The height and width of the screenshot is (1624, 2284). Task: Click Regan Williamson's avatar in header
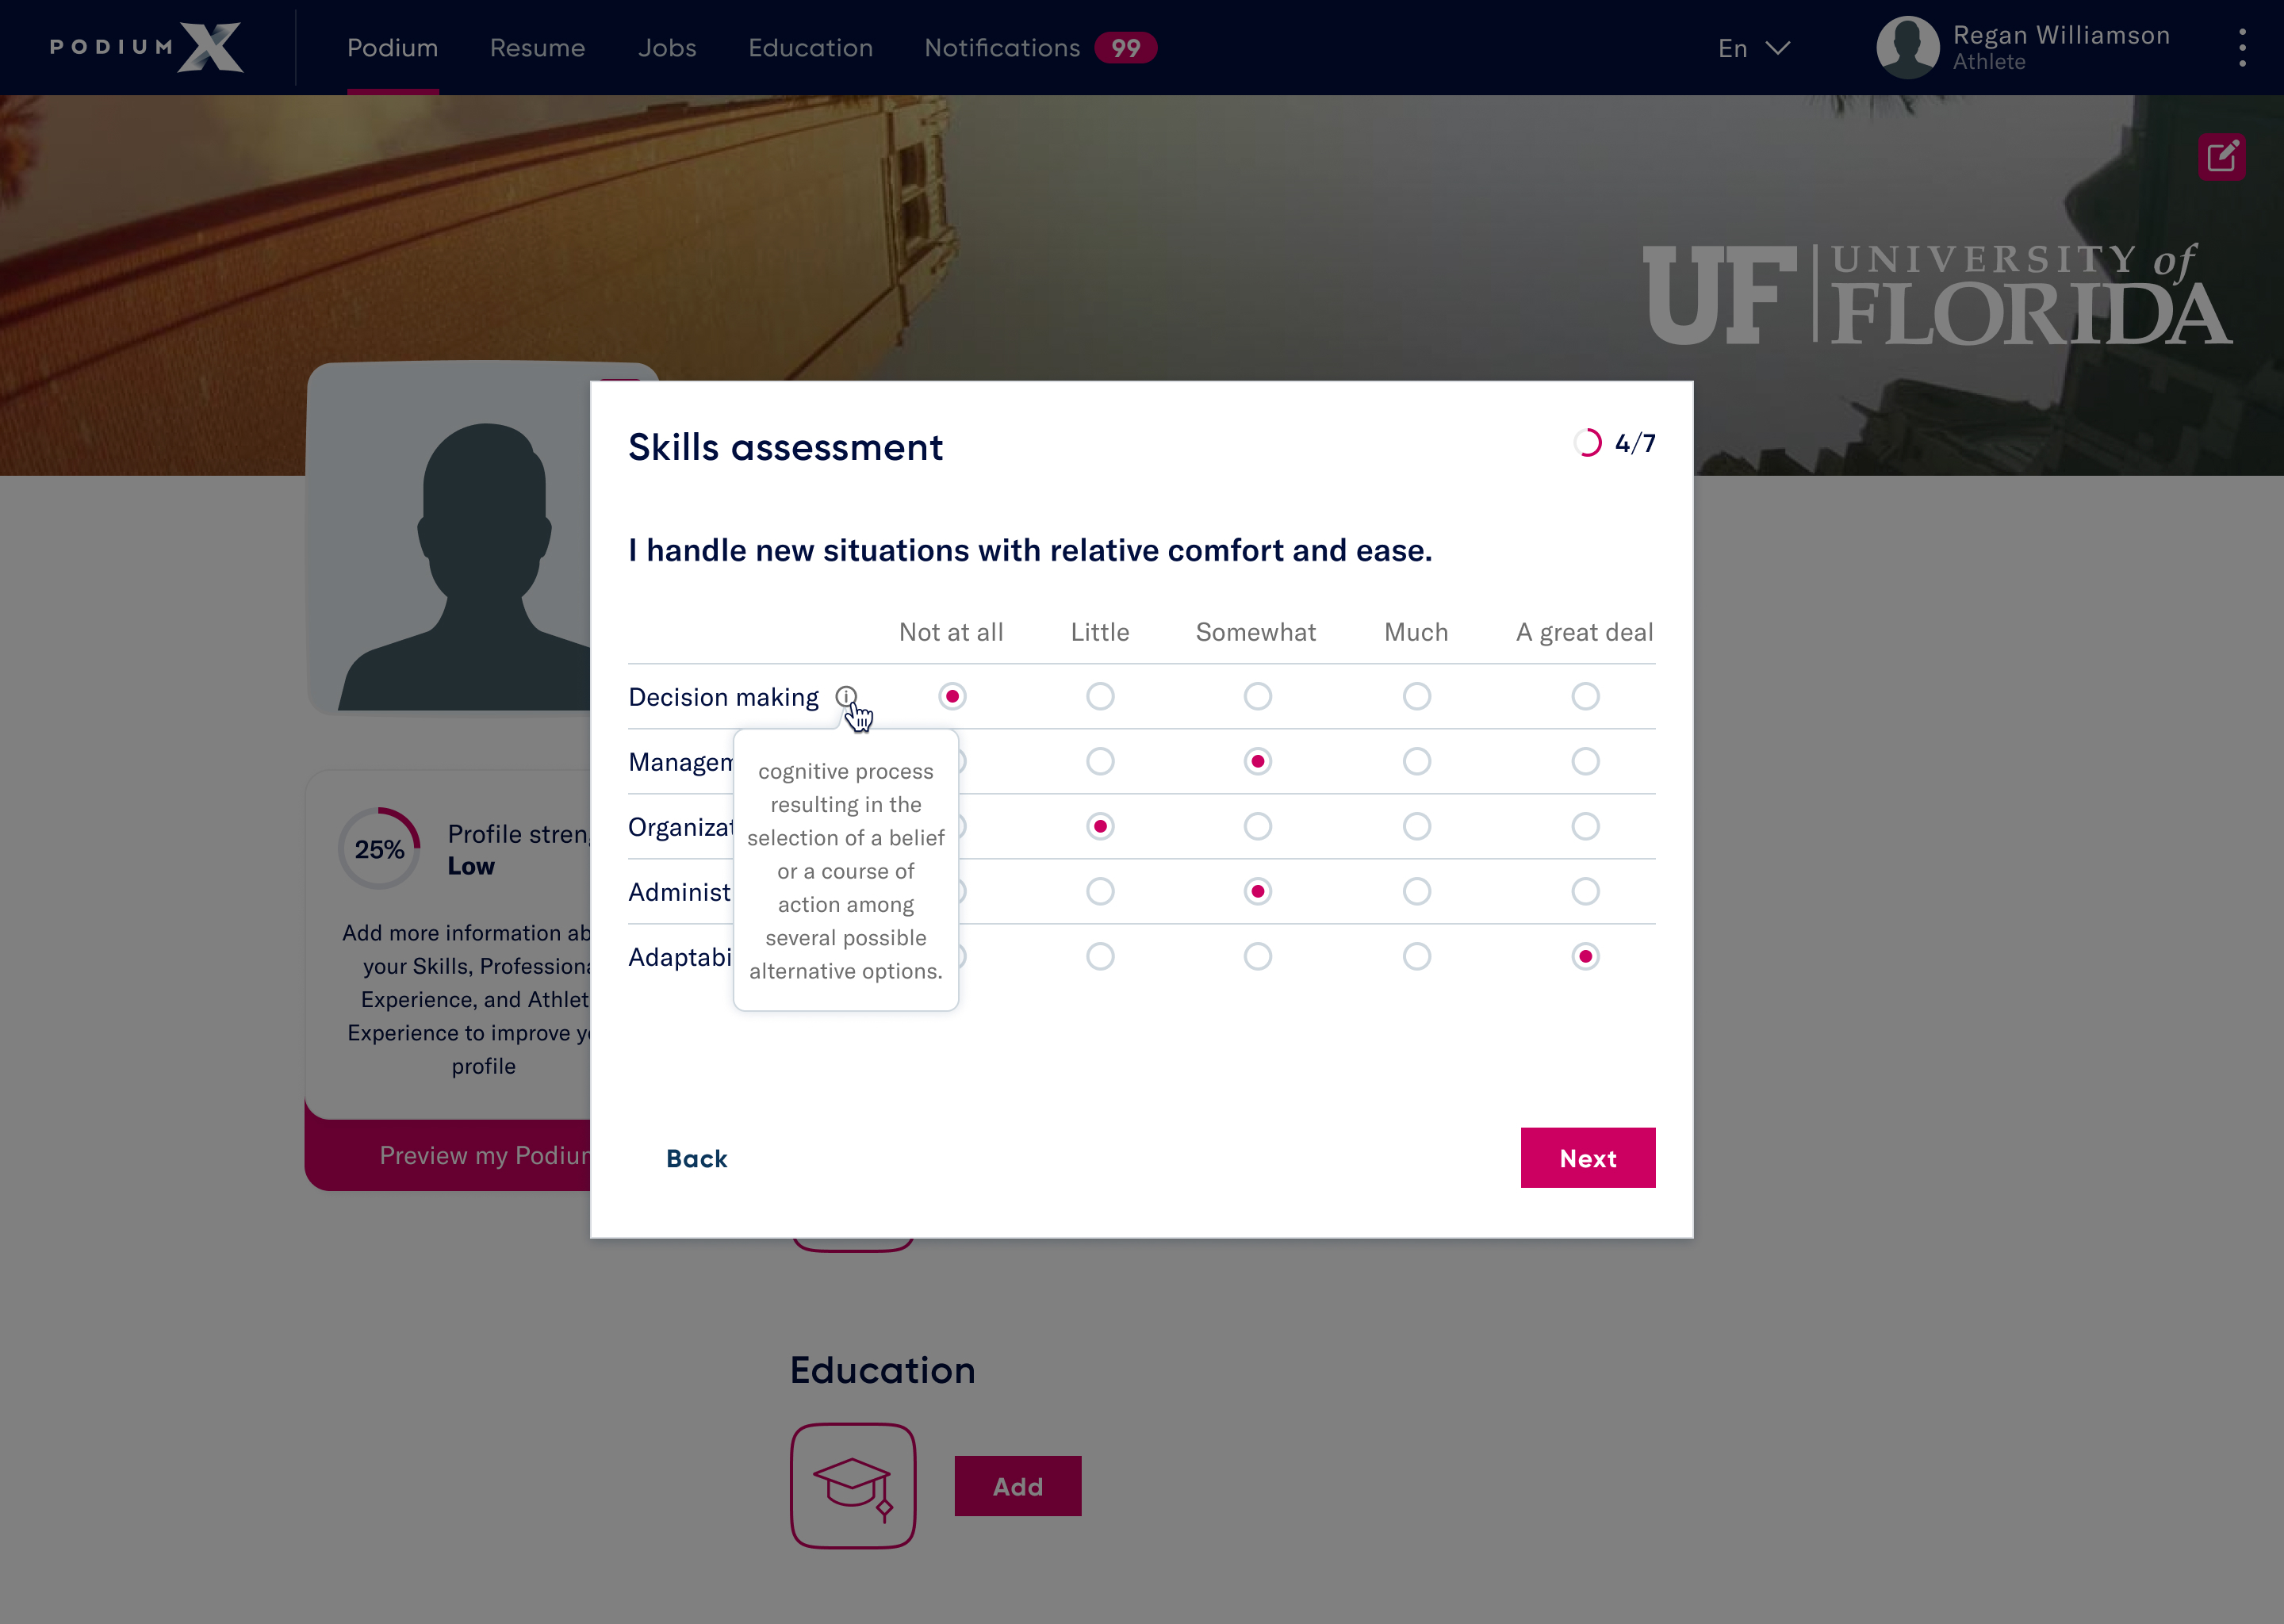[x=1907, y=48]
